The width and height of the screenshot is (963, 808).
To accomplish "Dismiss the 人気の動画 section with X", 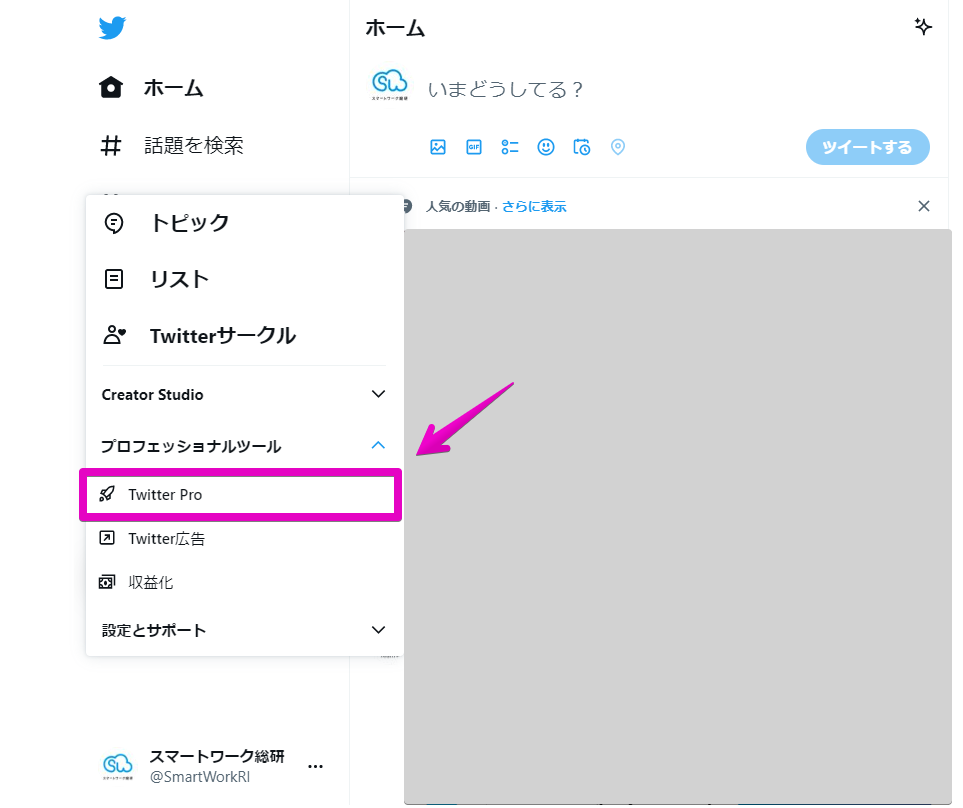I will click(x=924, y=206).
